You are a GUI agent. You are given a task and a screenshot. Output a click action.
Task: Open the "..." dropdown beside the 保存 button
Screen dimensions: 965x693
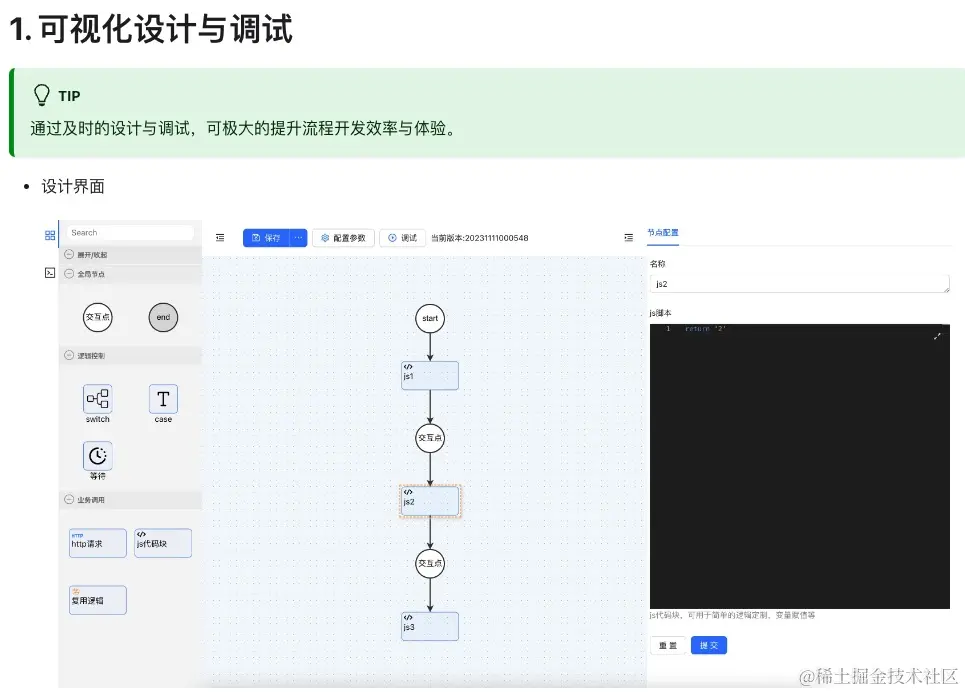[298, 237]
